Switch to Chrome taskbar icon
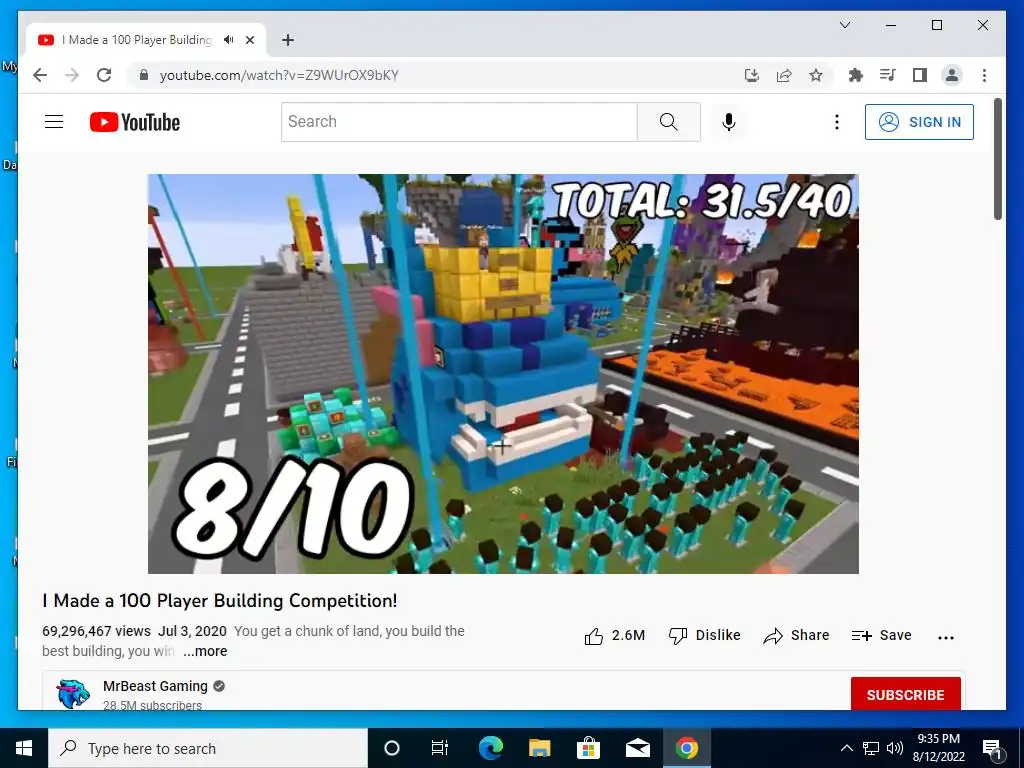 686,748
